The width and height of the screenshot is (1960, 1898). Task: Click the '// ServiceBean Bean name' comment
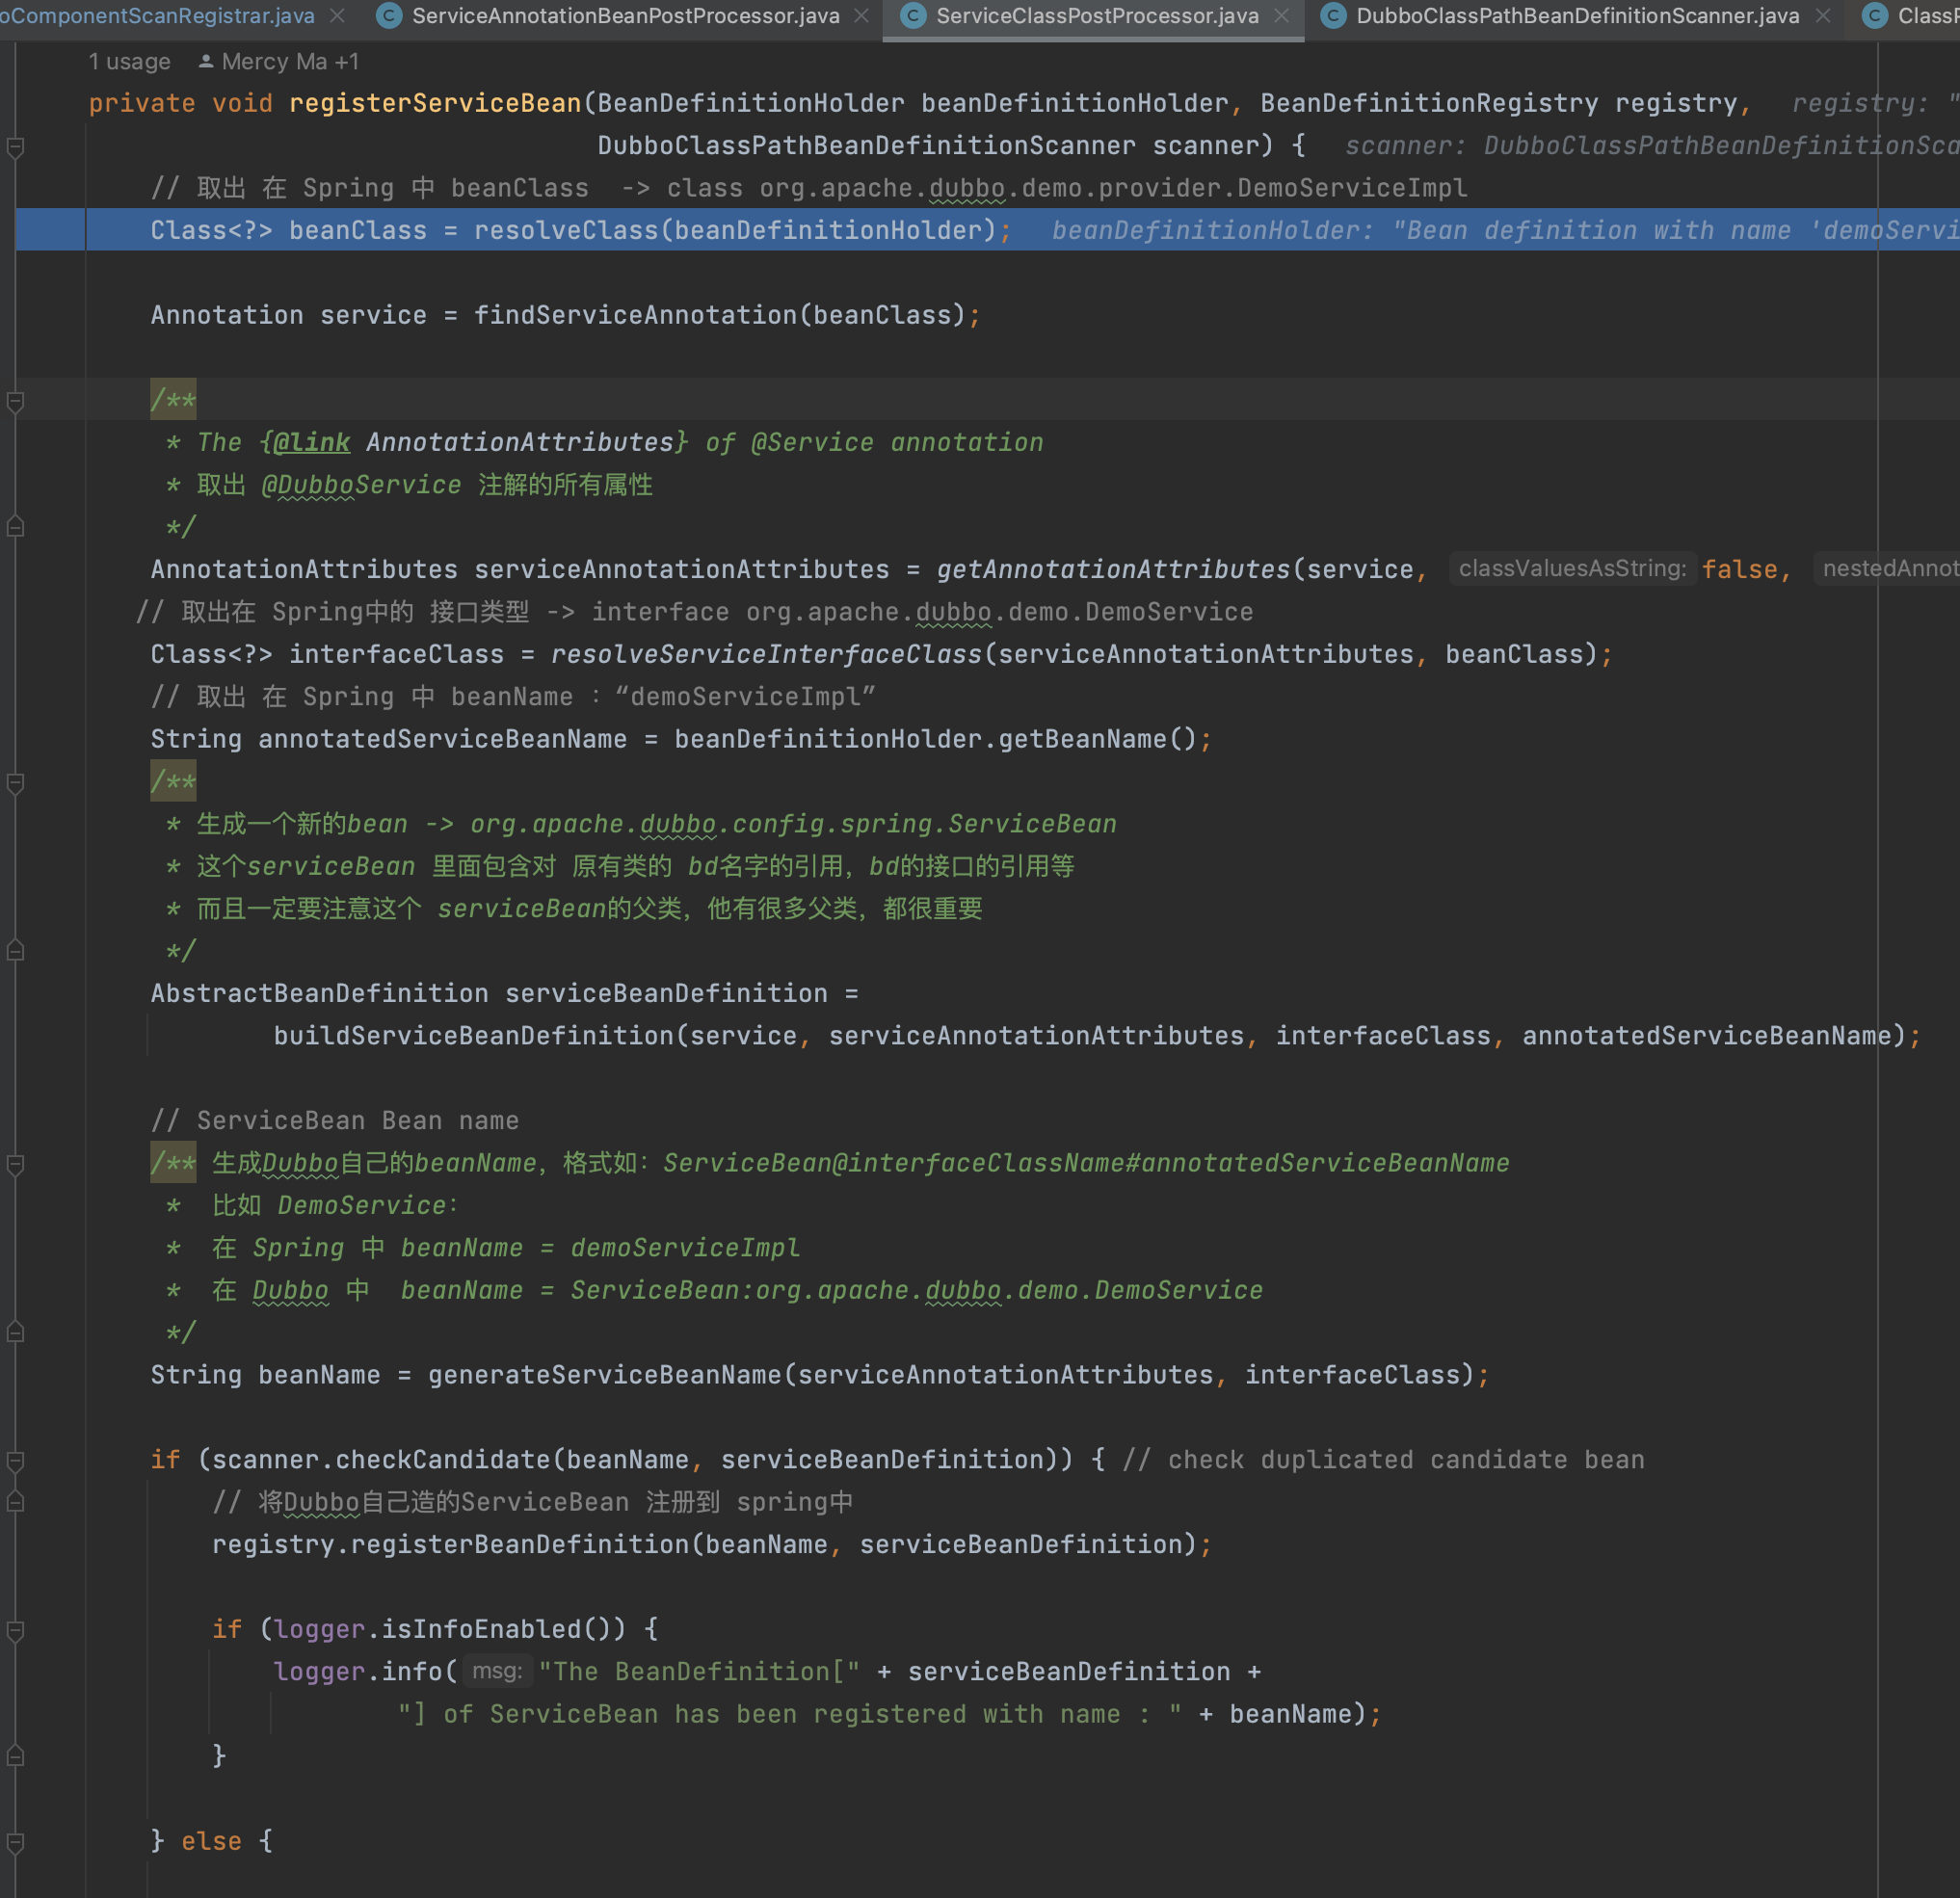335,1121
